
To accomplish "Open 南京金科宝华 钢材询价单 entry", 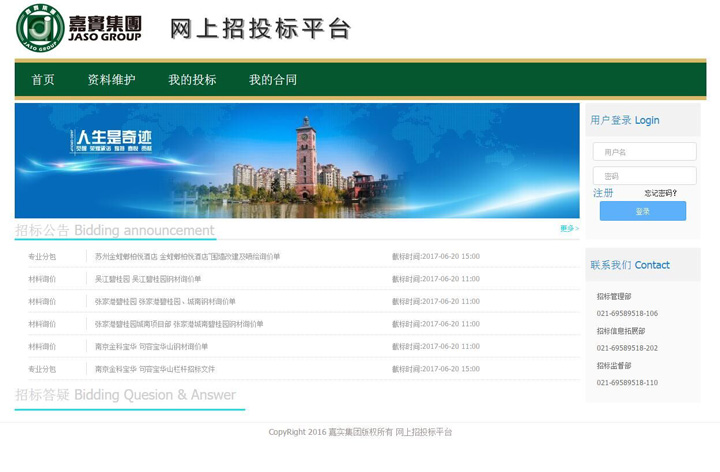I will pos(151,347).
